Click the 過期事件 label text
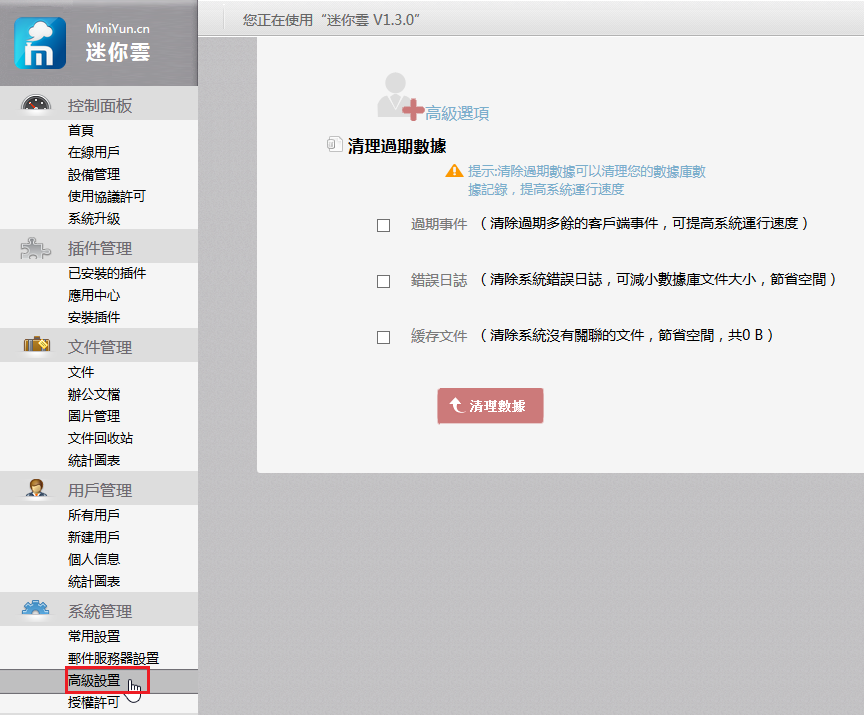The image size is (864, 715). pos(439,224)
